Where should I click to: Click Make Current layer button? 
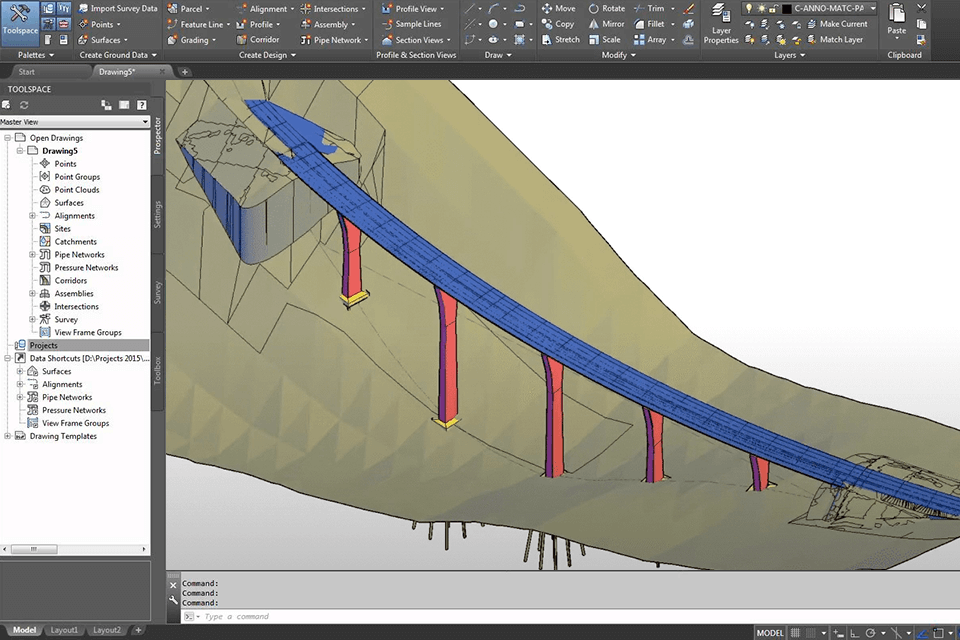point(837,24)
